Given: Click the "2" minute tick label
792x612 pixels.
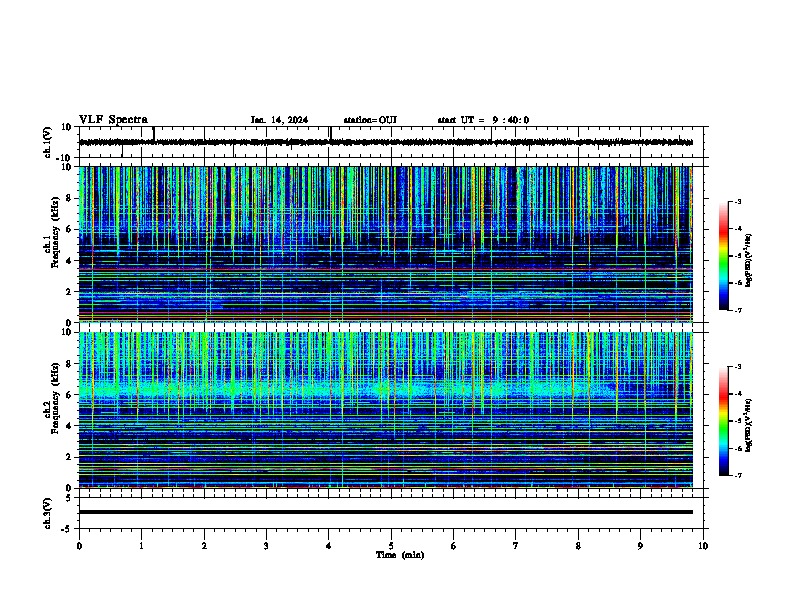Looking at the screenshot, I should pos(204,546).
